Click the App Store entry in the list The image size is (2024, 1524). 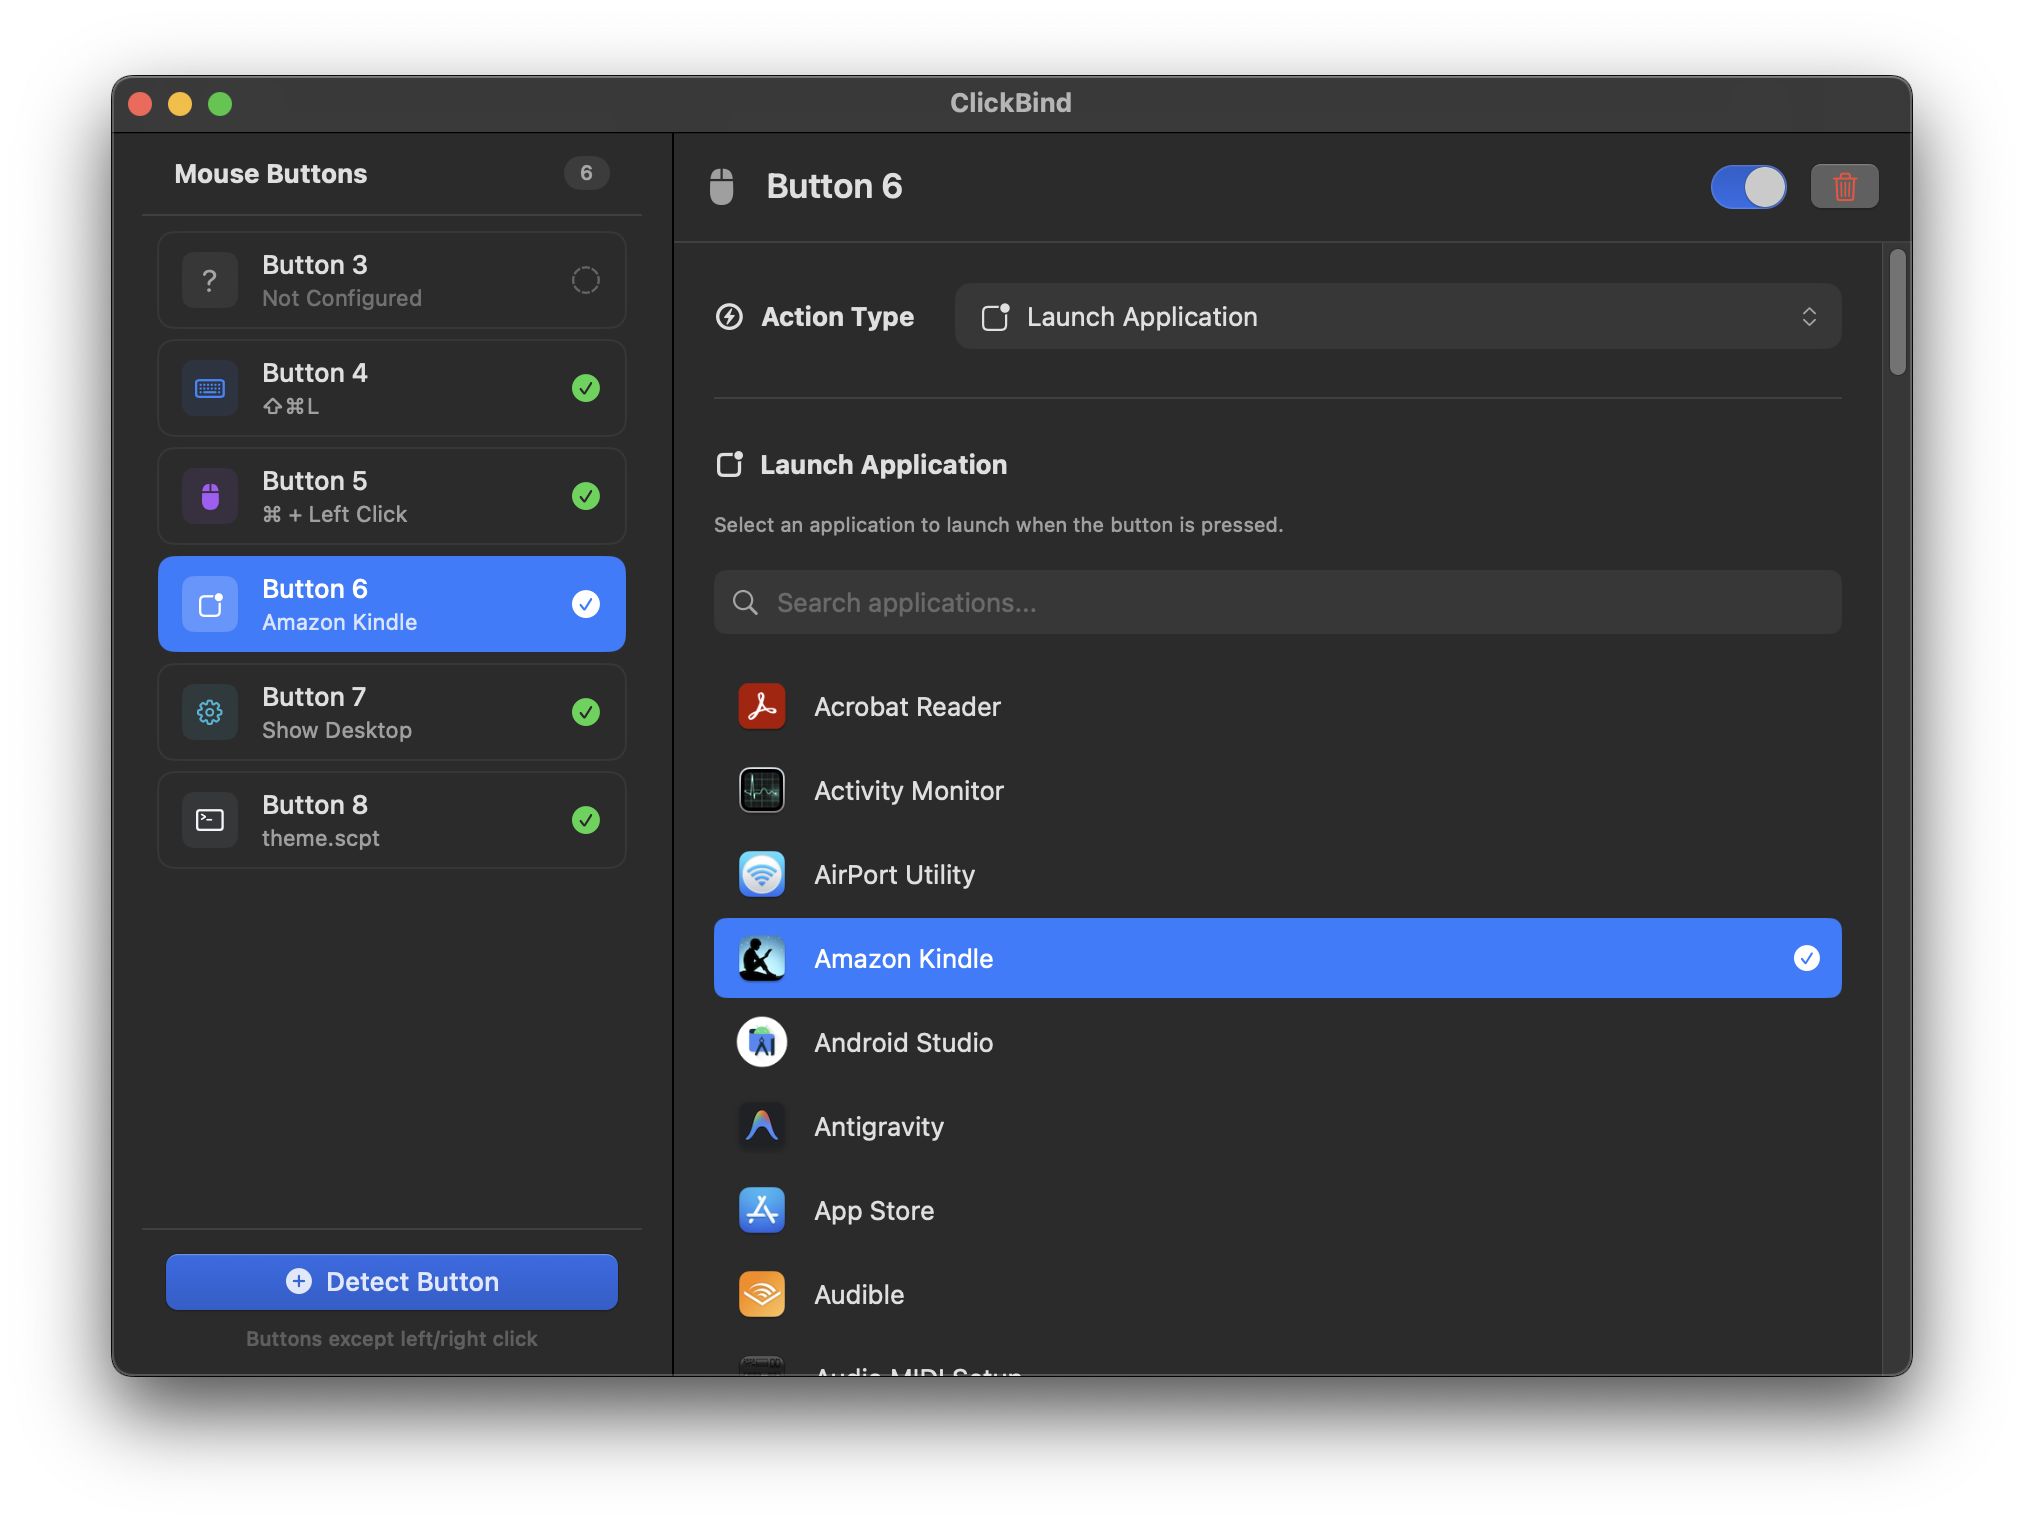(x=873, y=1210)
